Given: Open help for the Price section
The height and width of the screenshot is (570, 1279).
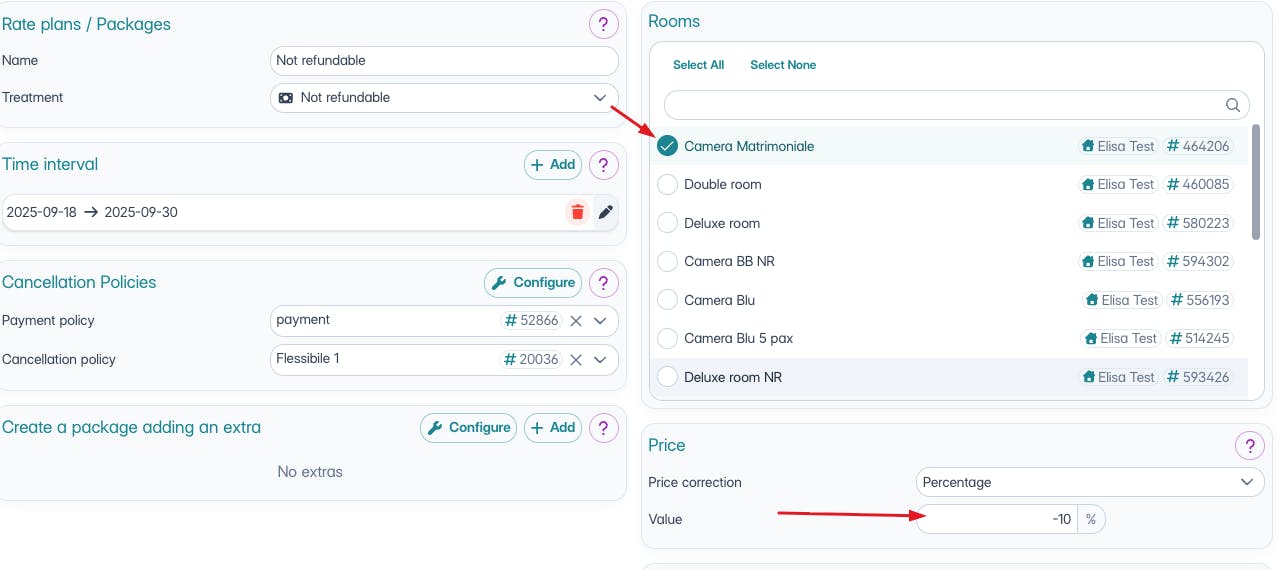Looking at the screenshot, I should [1249, 445].
